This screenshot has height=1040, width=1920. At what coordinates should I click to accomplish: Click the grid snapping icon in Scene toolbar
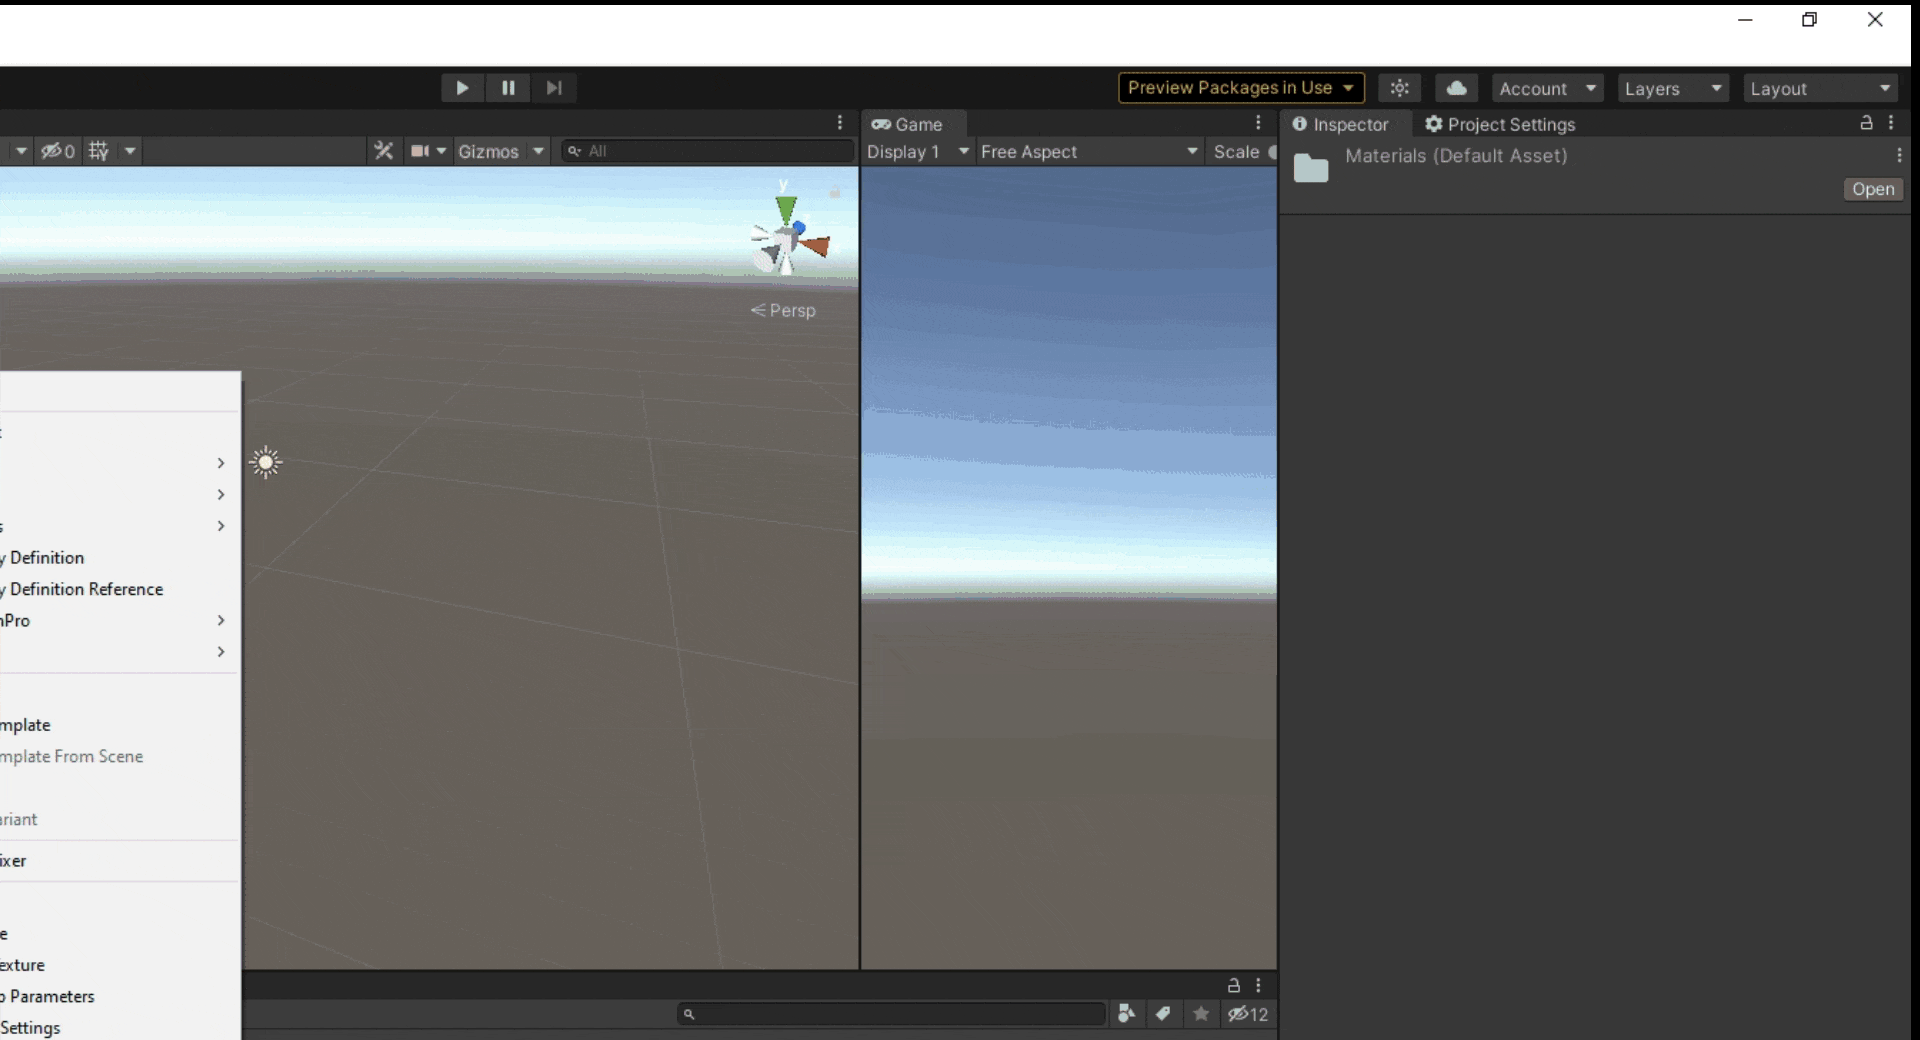(x=99, y=151)
